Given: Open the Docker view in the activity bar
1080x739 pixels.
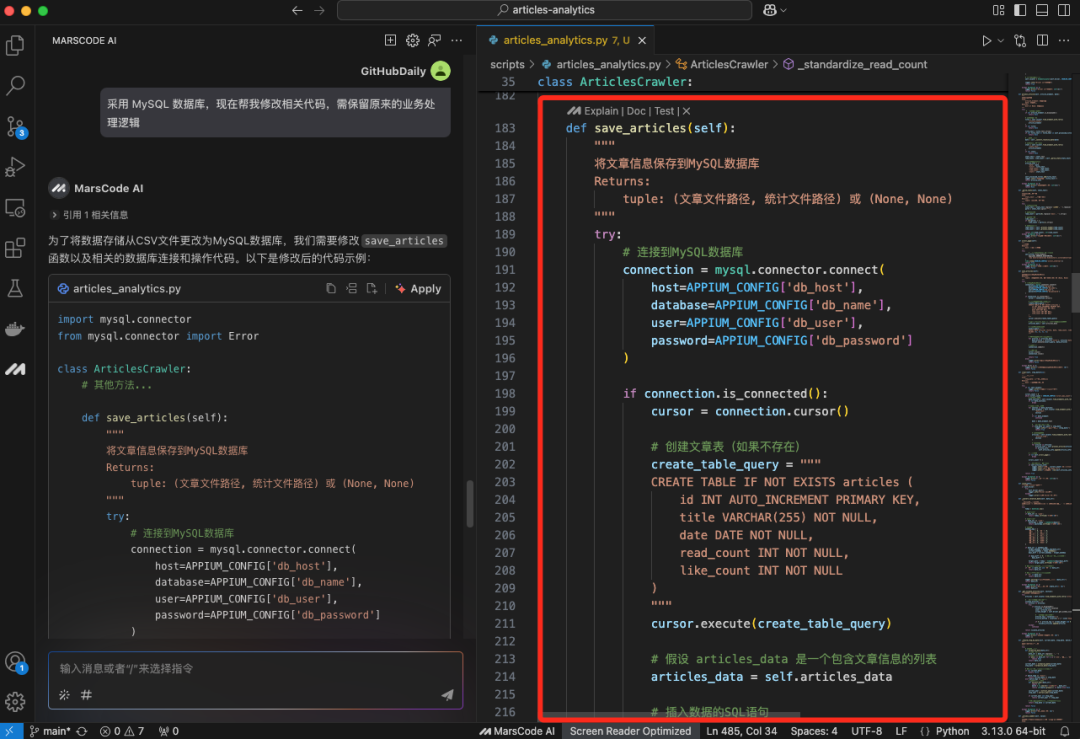Looking at the screenshot, I should click(x=15, y=329).
